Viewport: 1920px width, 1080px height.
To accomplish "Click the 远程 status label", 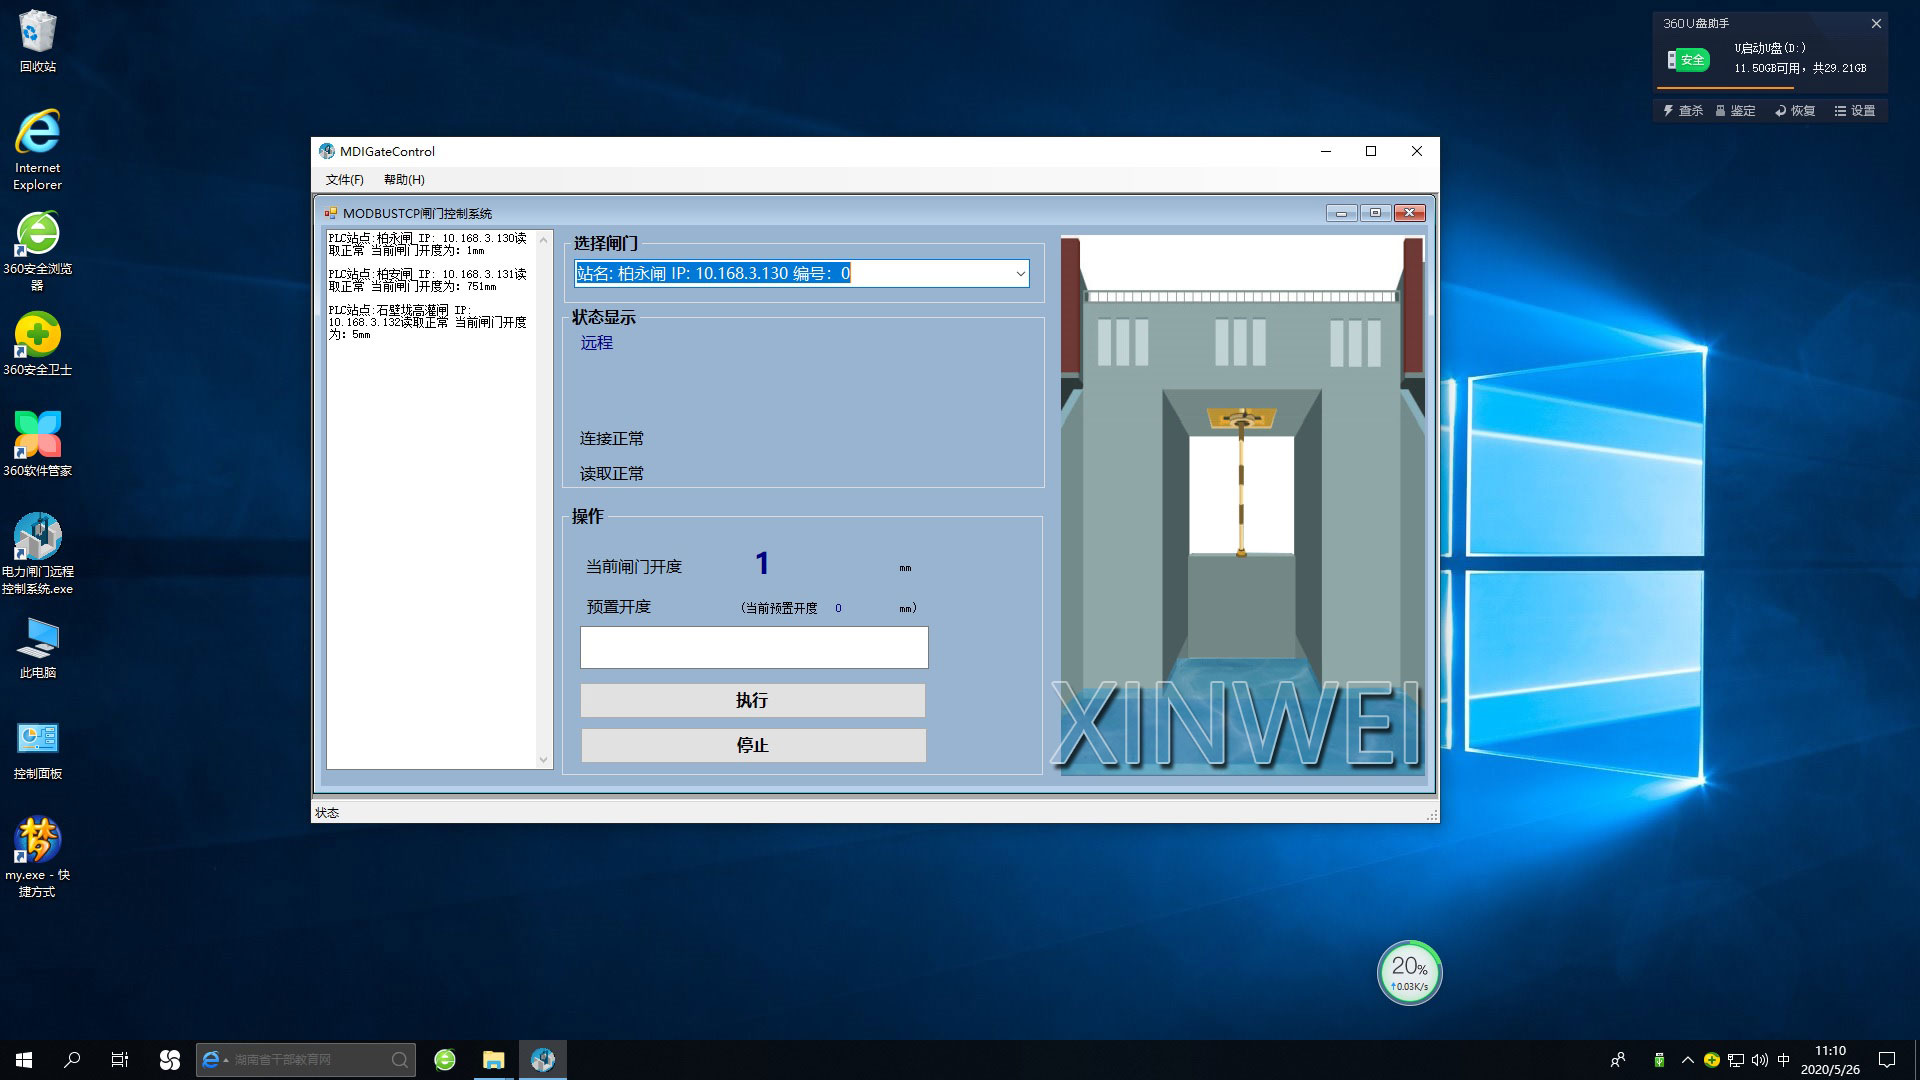I will [597, 343].
